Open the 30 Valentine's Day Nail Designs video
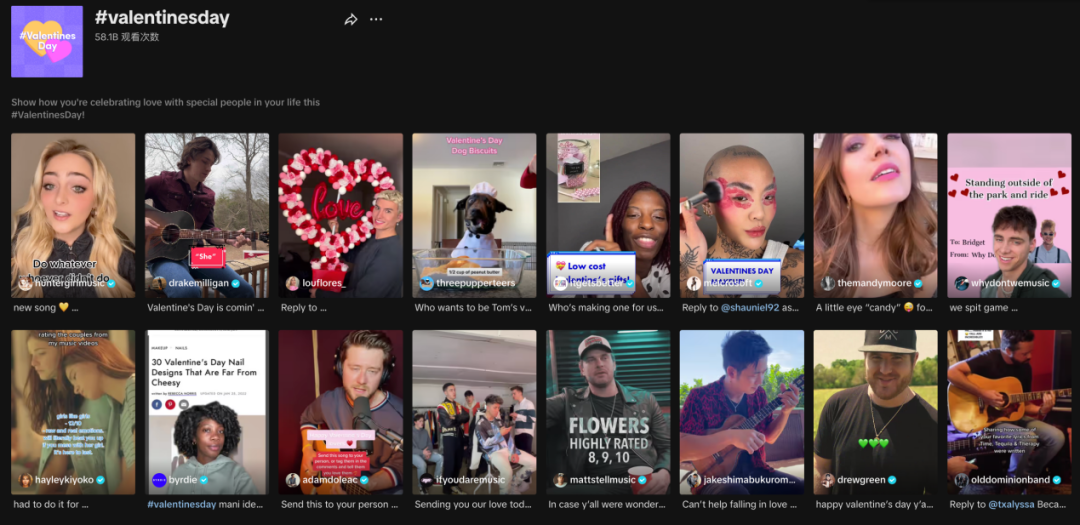Viewport: 1080px width, 525px height. [207, 411]
